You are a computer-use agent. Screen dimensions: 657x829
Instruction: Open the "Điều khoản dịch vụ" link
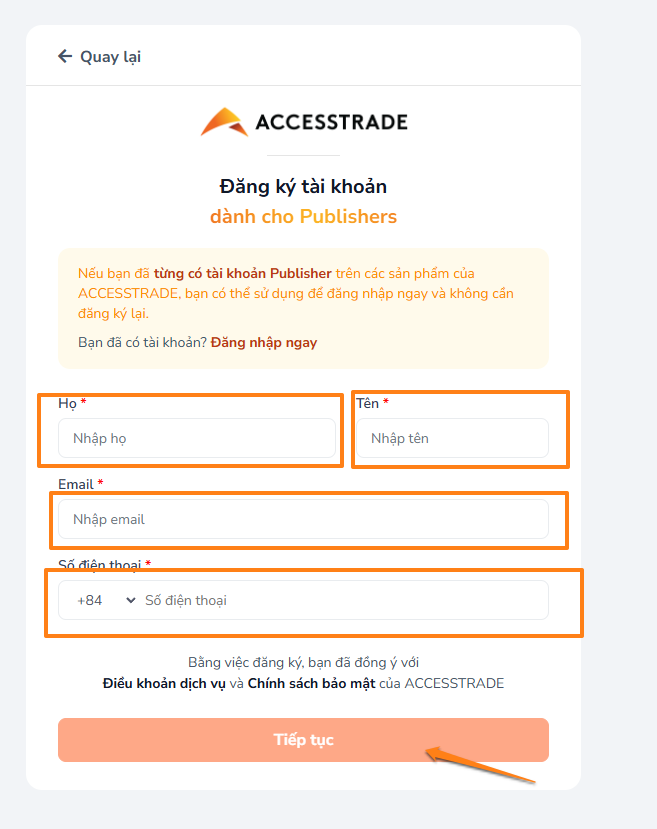[x=164, y=684]
